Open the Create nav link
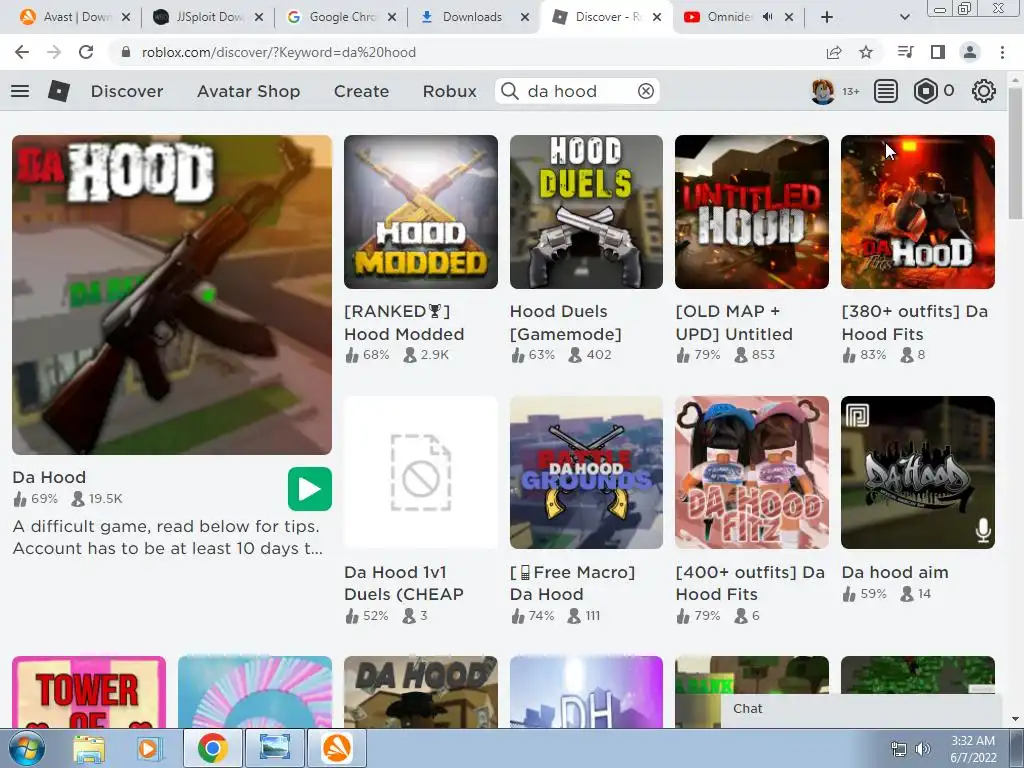 361,91
